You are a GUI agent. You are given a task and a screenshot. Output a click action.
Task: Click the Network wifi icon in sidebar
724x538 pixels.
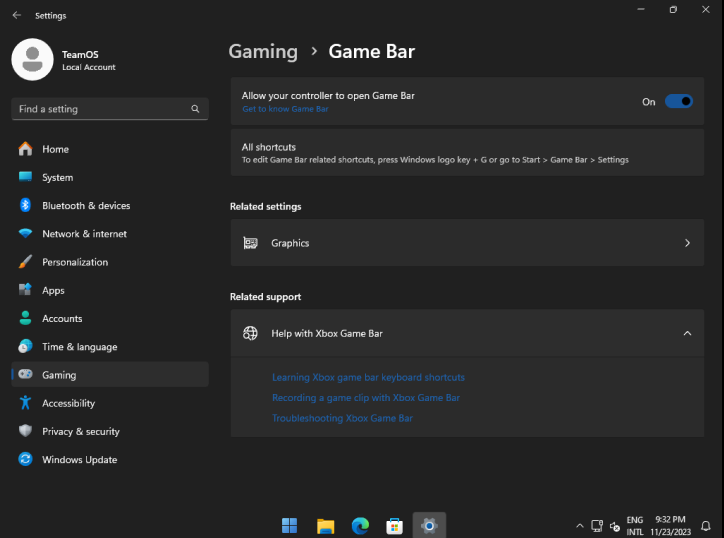(x=25, y=233)
